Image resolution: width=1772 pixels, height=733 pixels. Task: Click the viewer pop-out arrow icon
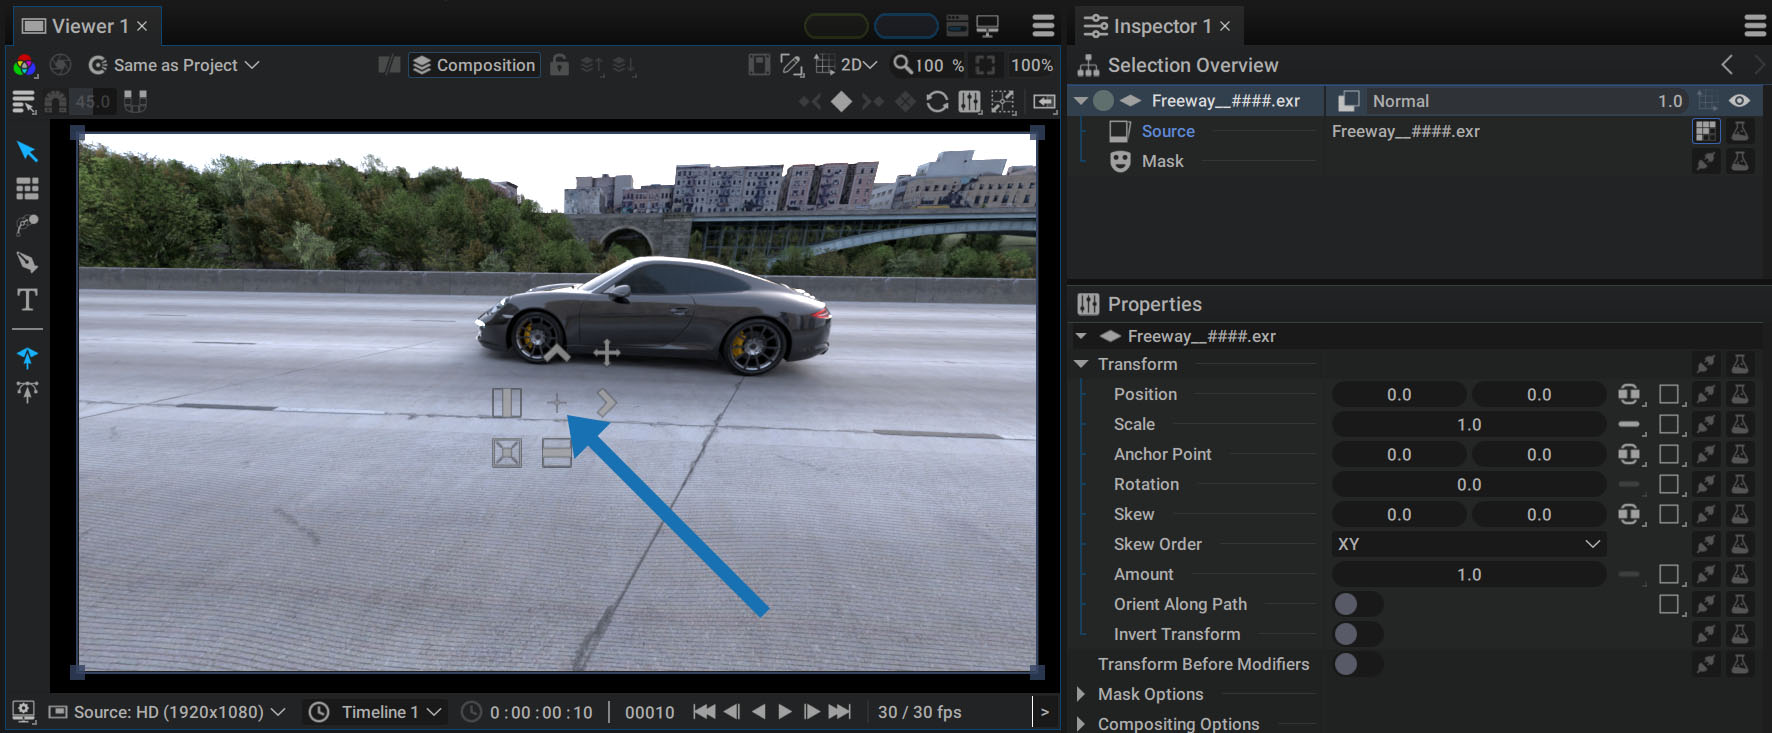(1044, 101)
